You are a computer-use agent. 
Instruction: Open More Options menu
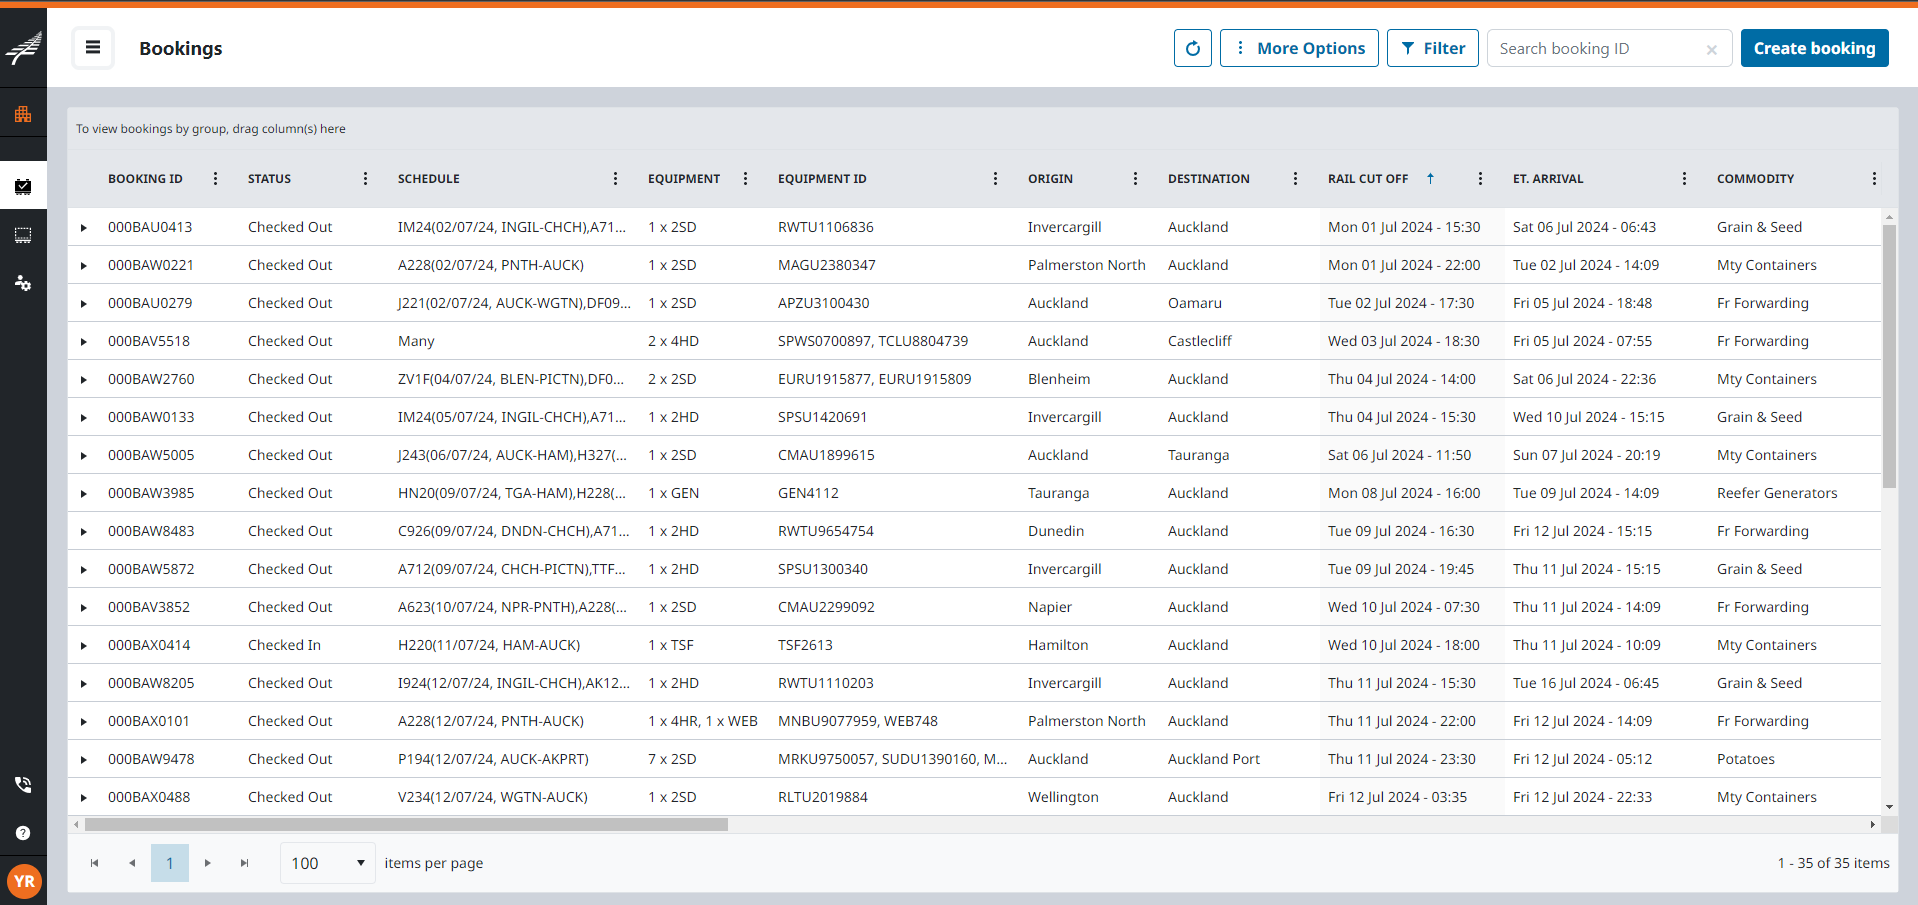pyautogui.click(x=1299, y=48)
